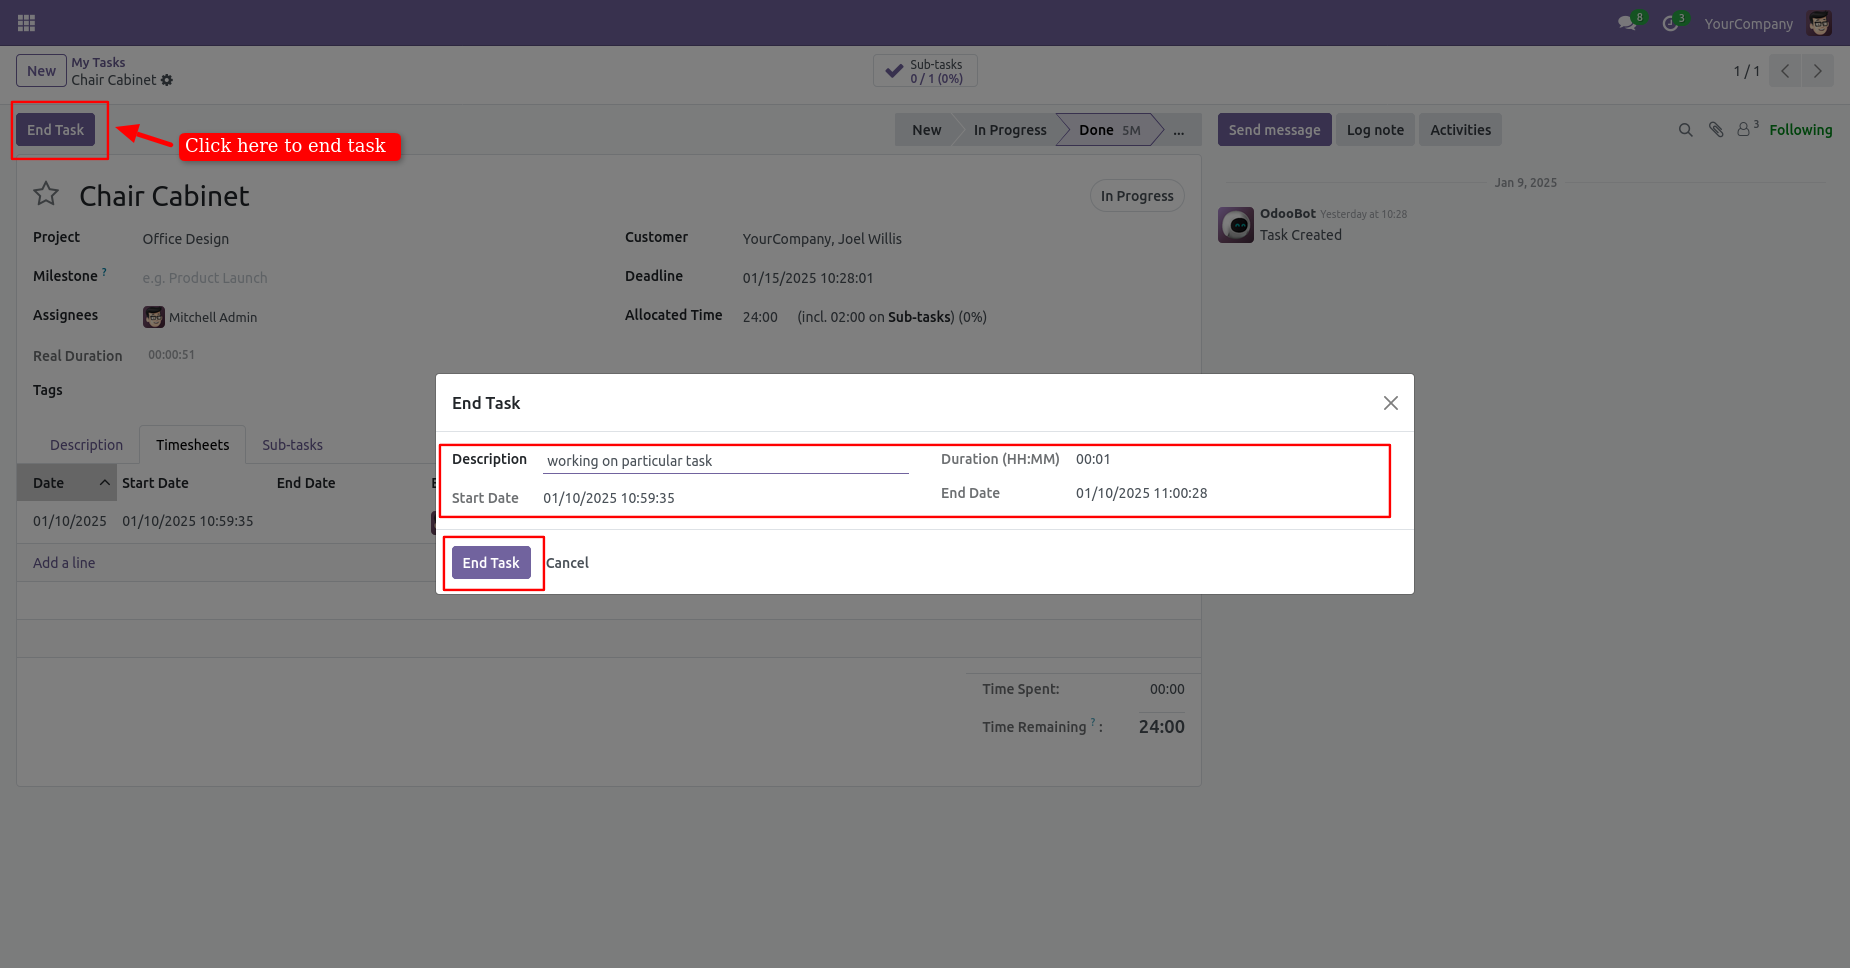Click the Sub-tasks stat button
The width and height of the screenshot is (1850, 968).
click(x=925, y=71)
